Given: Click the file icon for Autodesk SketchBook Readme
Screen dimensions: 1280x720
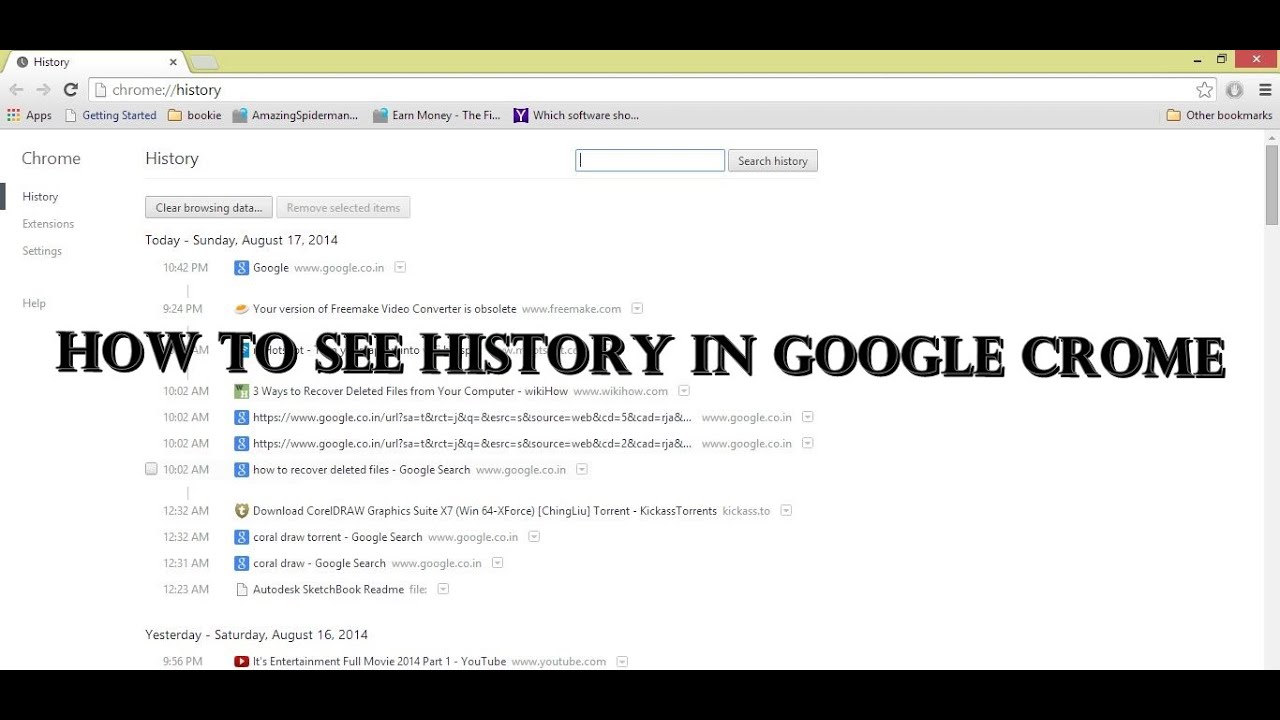Looking at the screenshot, I should [x=241, y=589].
